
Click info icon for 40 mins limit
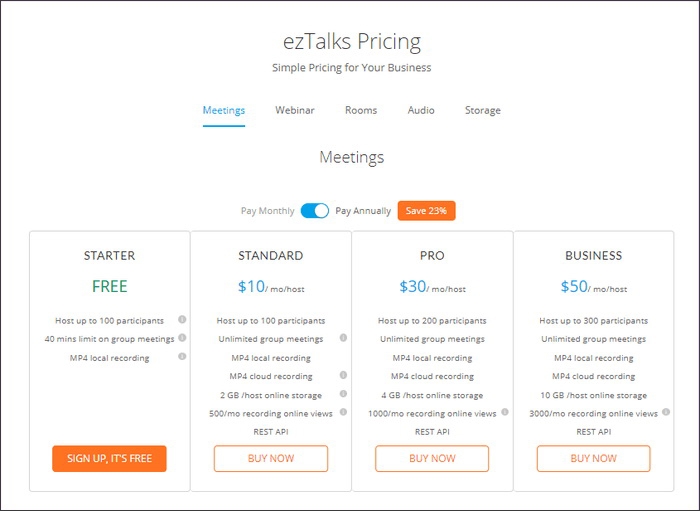(182, 339)
